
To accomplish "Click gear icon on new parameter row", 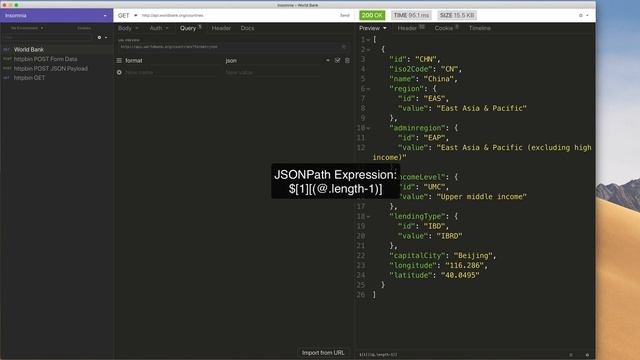I will (119, 72).
